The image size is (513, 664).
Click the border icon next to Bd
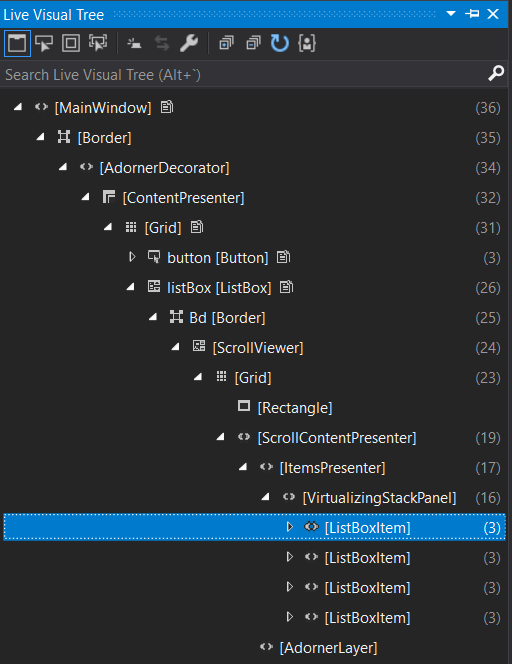176,317
